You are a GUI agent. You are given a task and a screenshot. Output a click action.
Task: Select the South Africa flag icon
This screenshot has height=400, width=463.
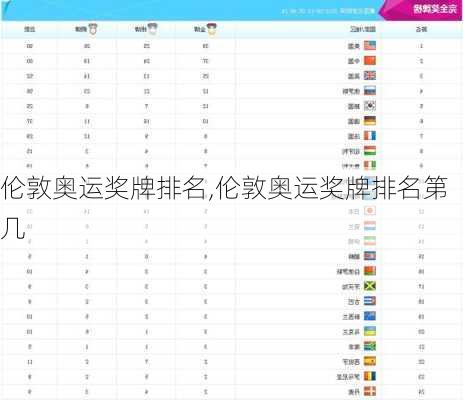point(370,347)
